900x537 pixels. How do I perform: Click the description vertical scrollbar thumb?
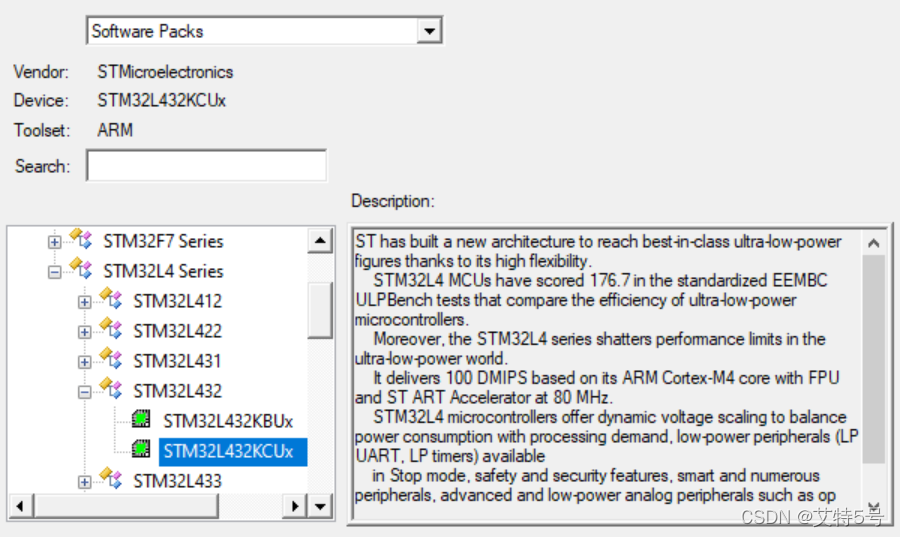click(x=874, y=359)
